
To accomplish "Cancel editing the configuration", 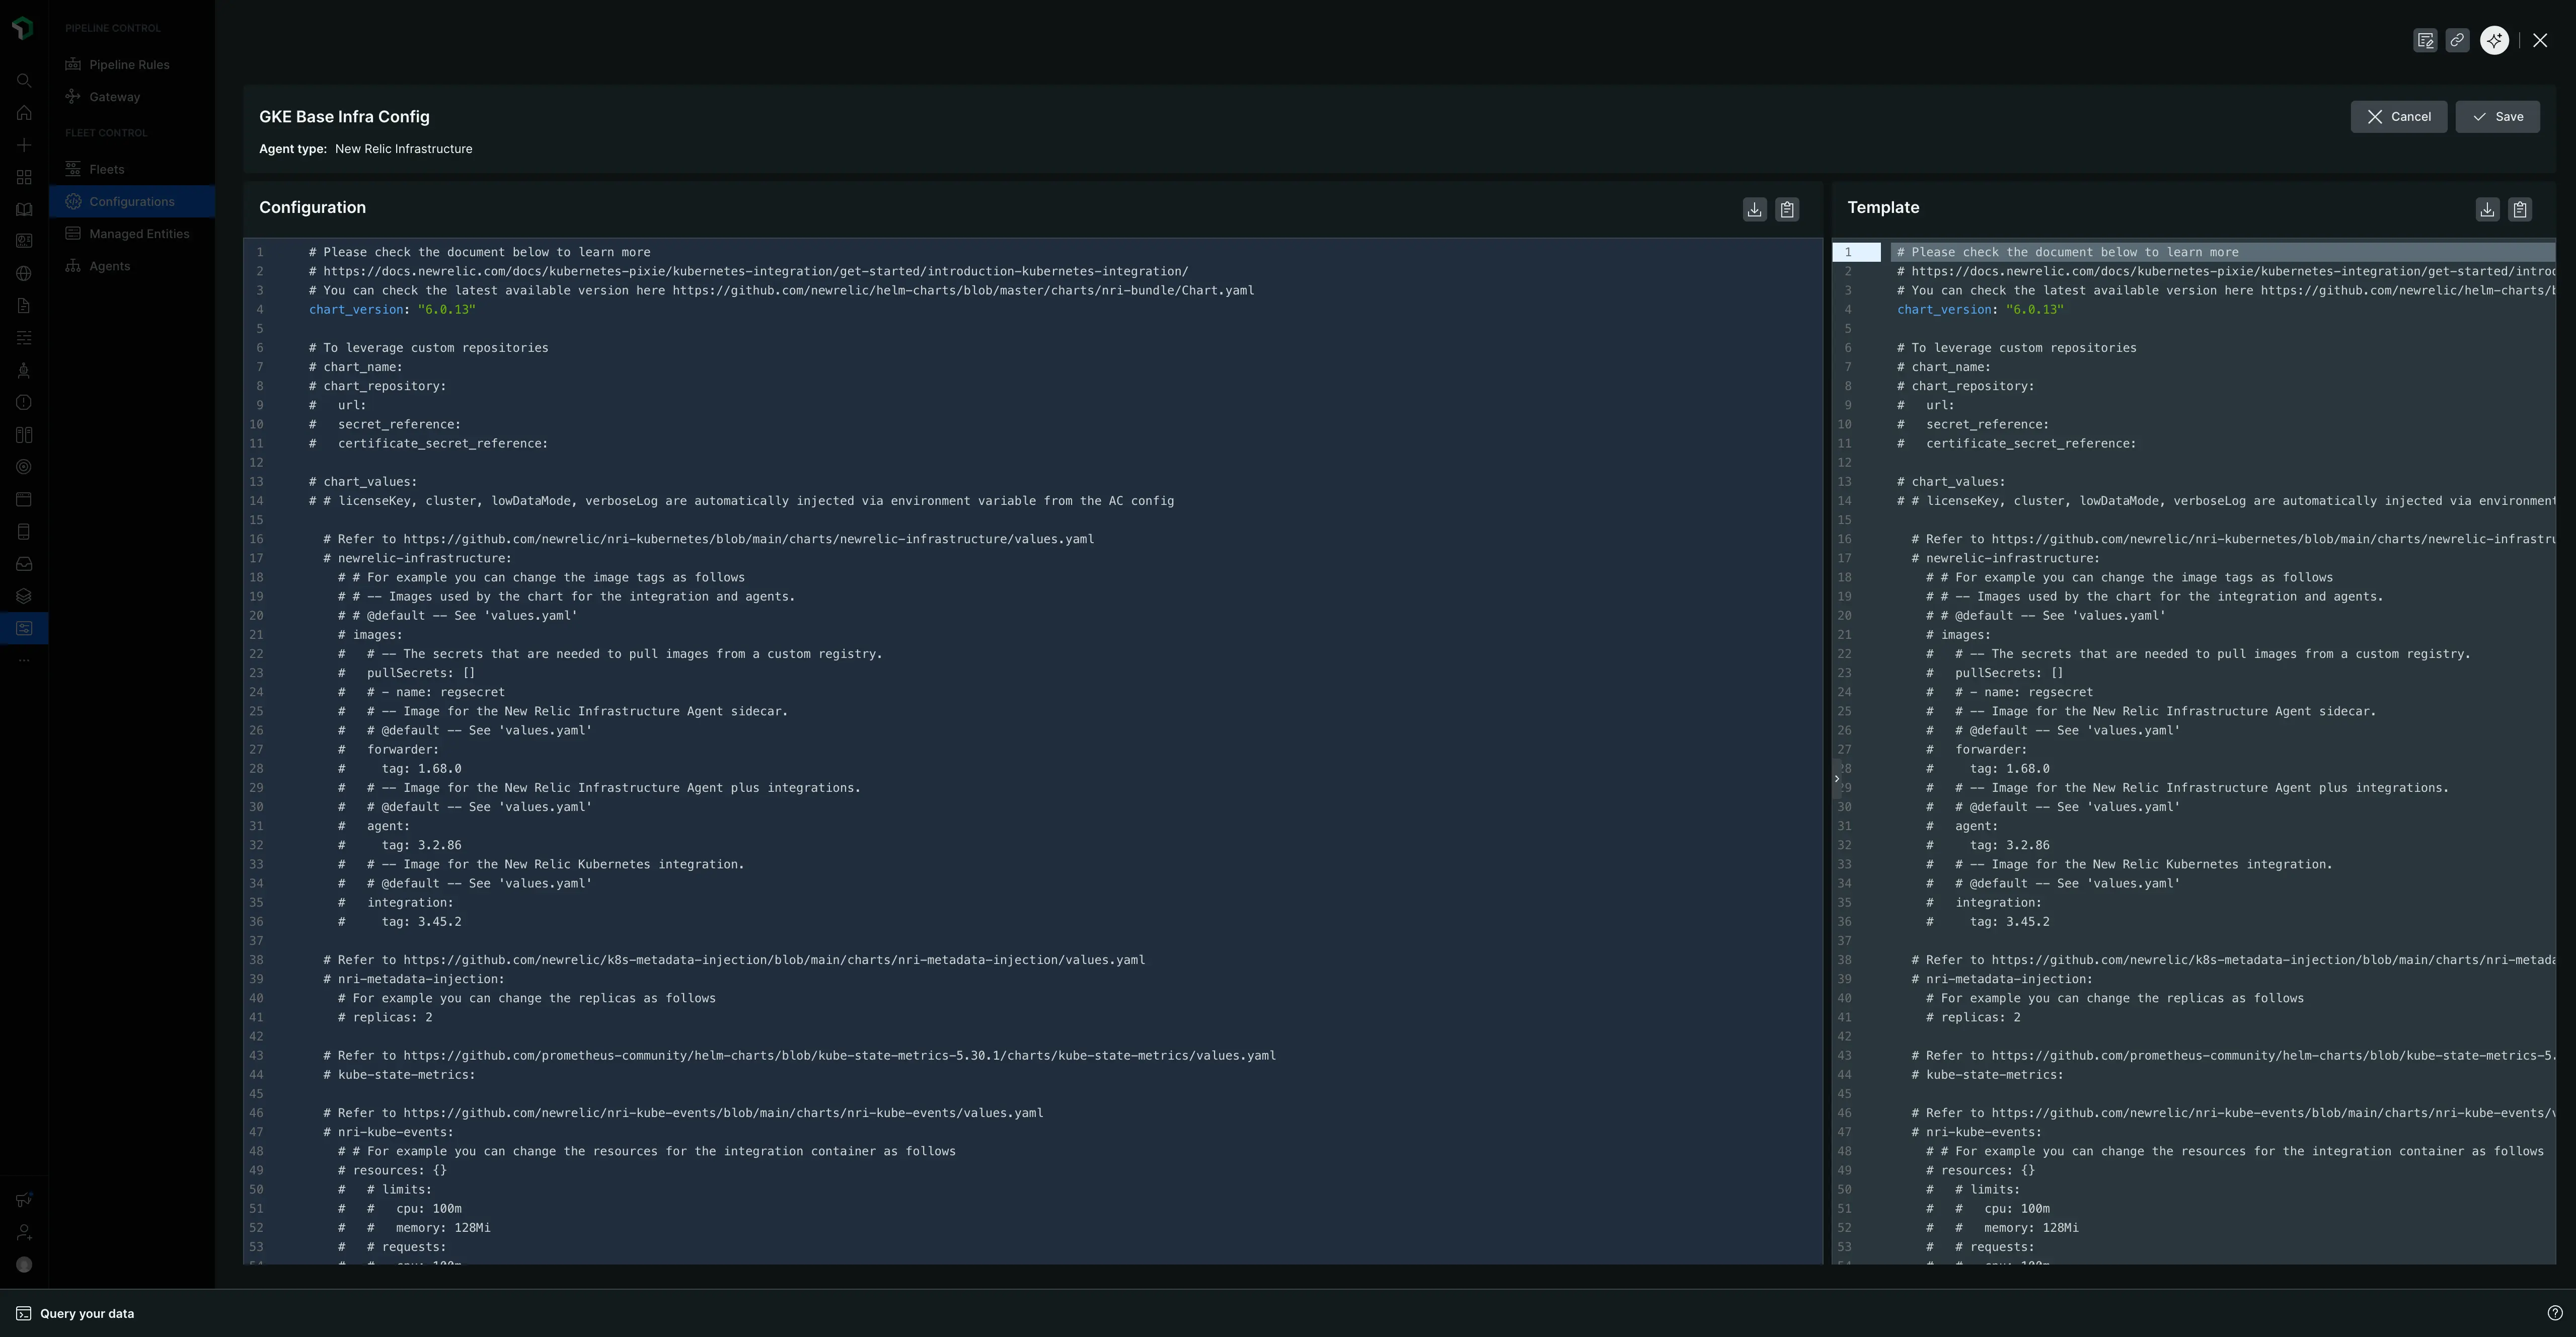I will (x=2399, y=116).
